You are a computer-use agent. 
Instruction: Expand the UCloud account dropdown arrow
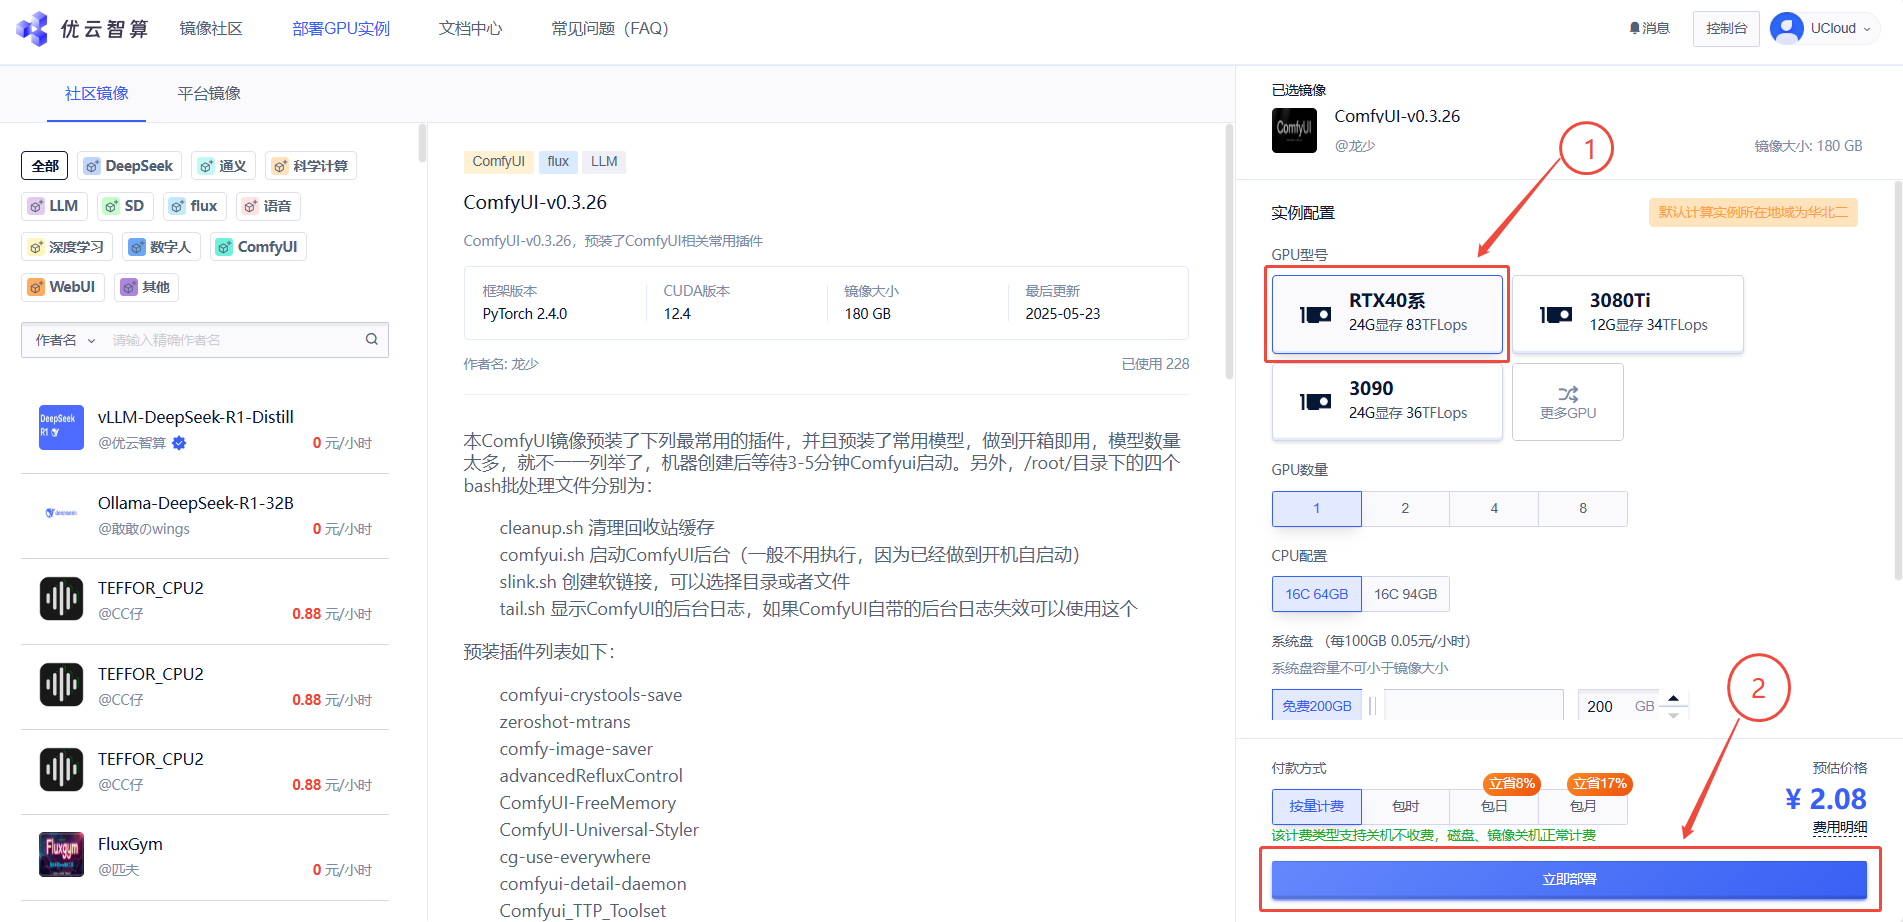click(1866, 29)
